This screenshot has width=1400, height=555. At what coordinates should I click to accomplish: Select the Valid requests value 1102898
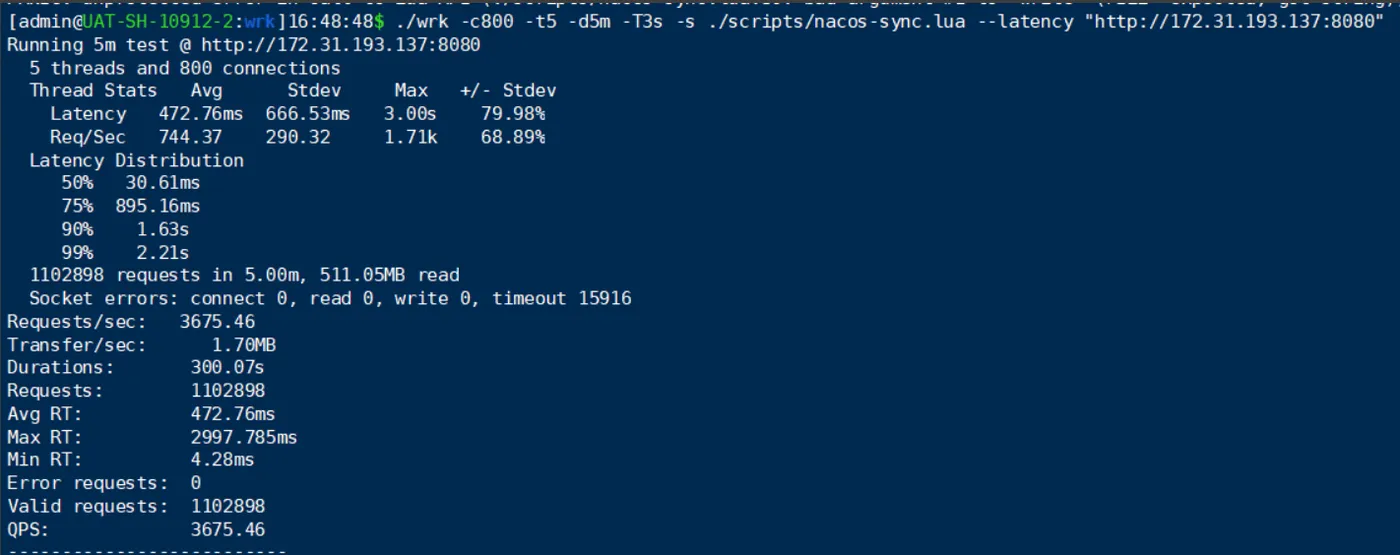pos(228,506)
